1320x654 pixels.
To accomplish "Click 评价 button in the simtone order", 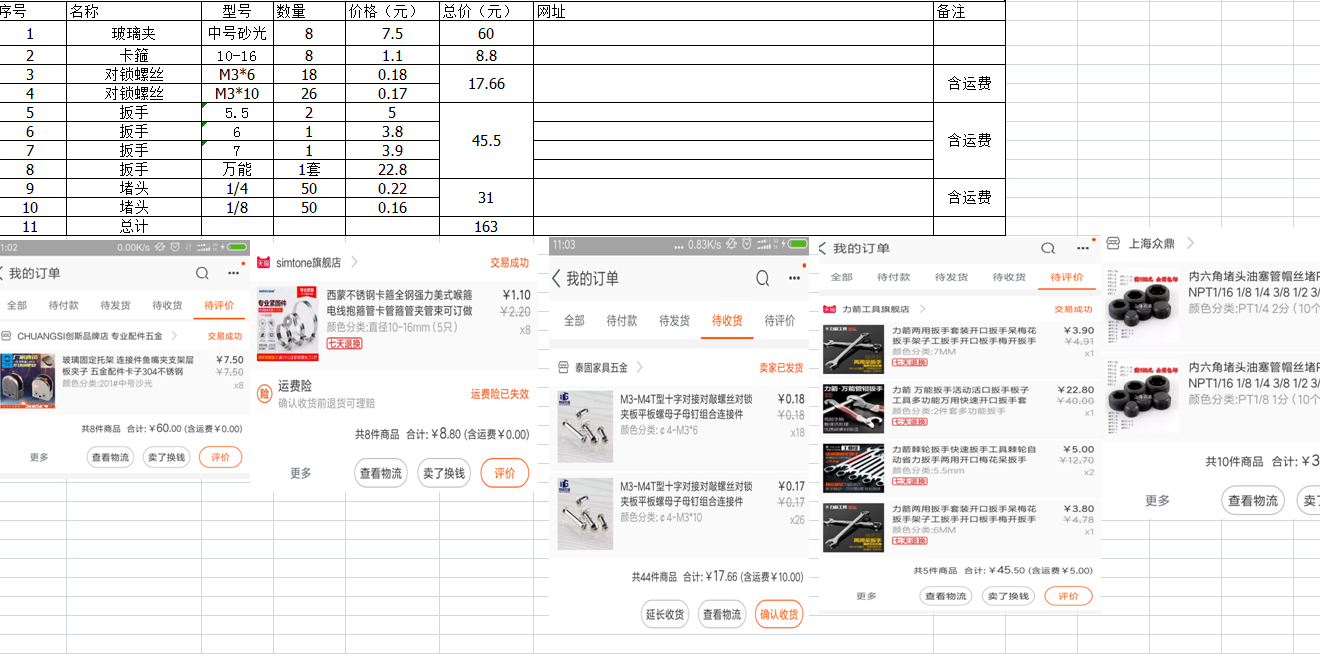I will point(504,473).
